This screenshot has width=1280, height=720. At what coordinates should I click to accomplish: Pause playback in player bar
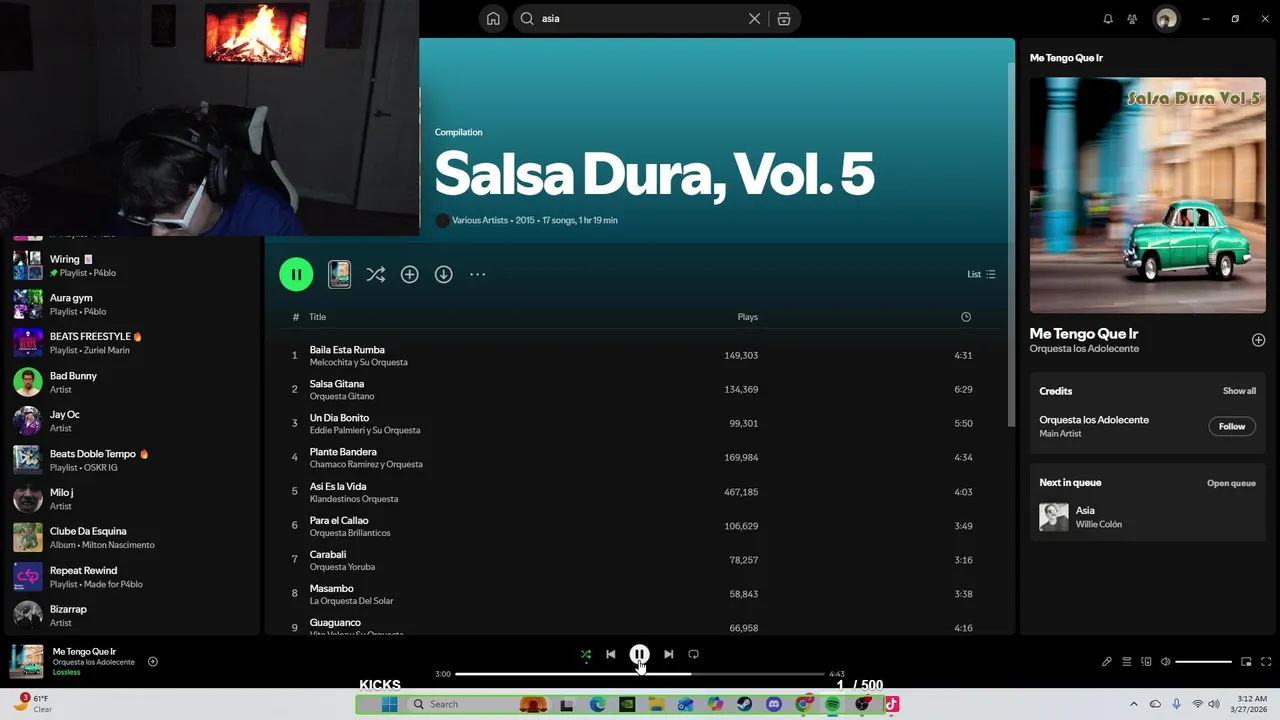639,654
